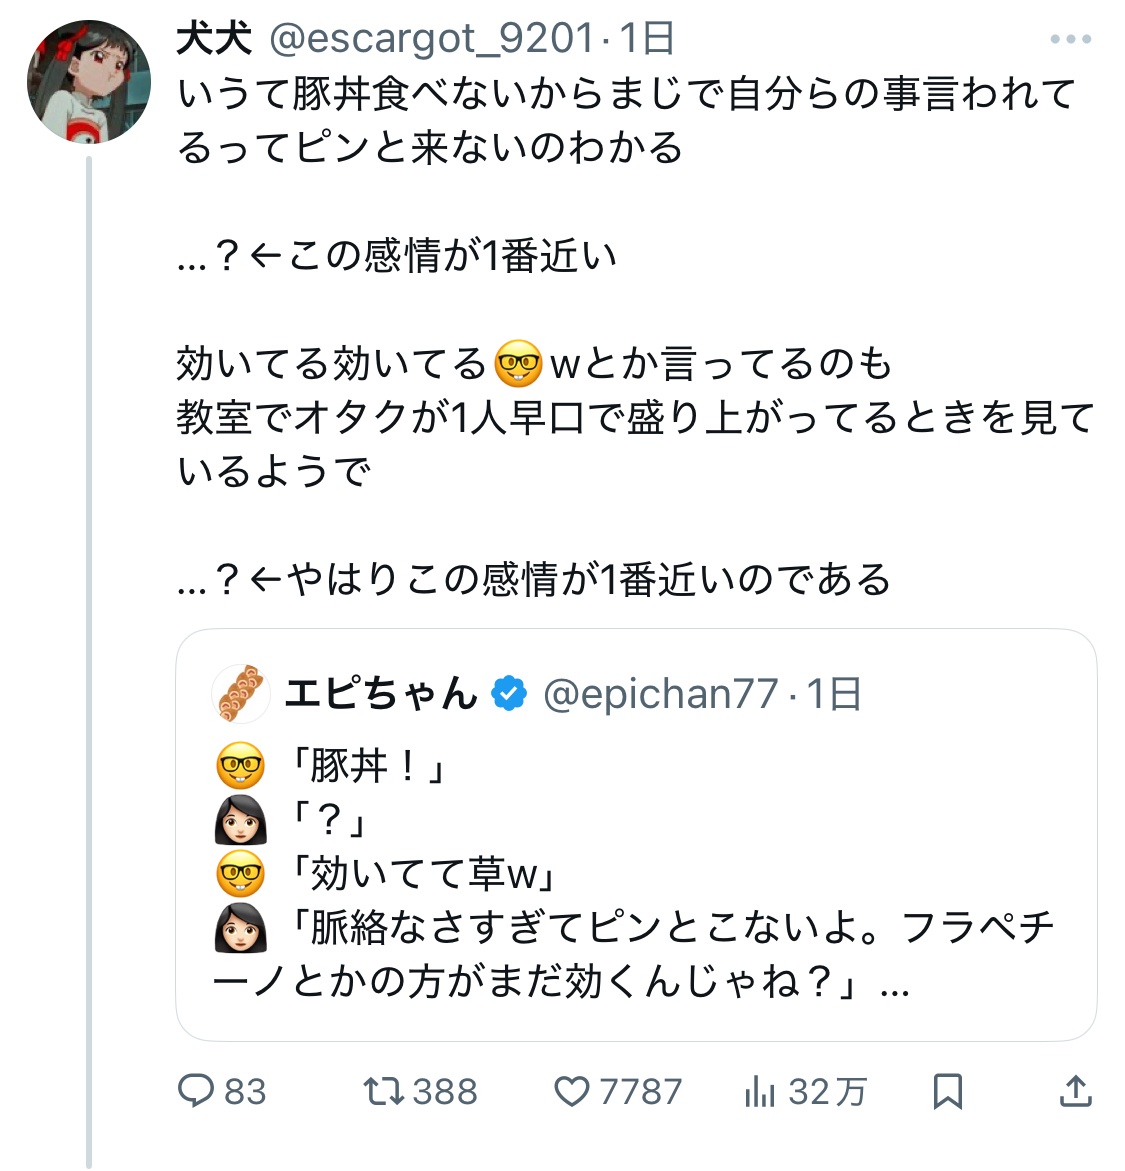Tap the nerd emoji in the main tweet text

[x=518, y=365]
